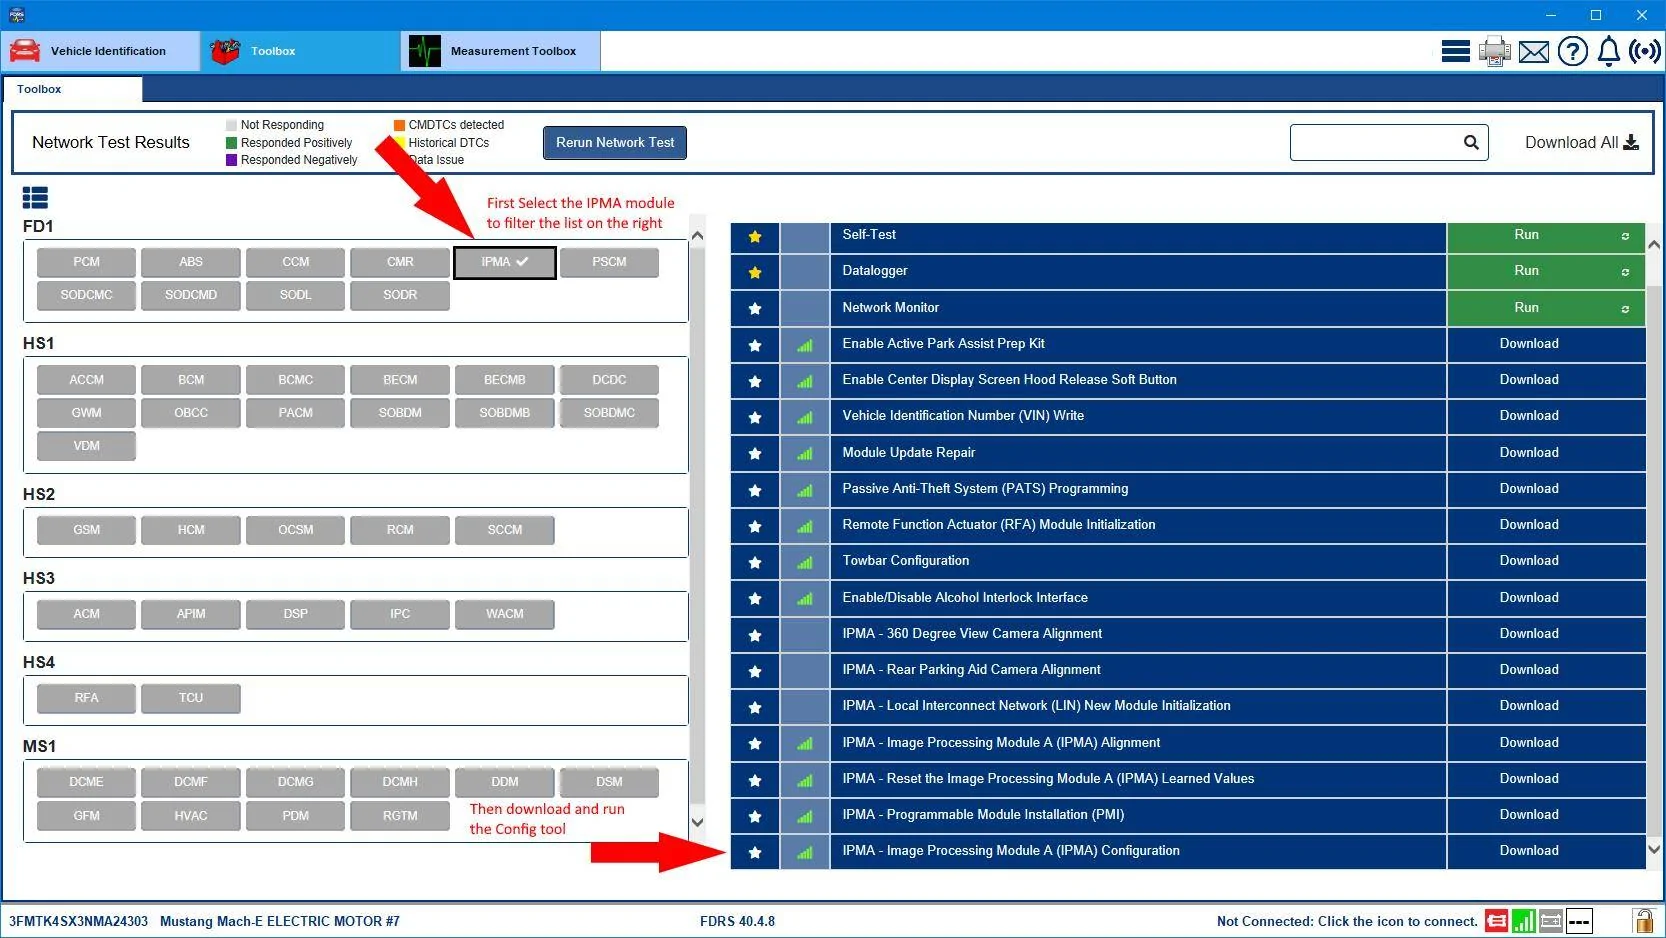The height and width of the screenshot is (938, 1666).
Task: Select the ABS module button
Action: (191, 262)
